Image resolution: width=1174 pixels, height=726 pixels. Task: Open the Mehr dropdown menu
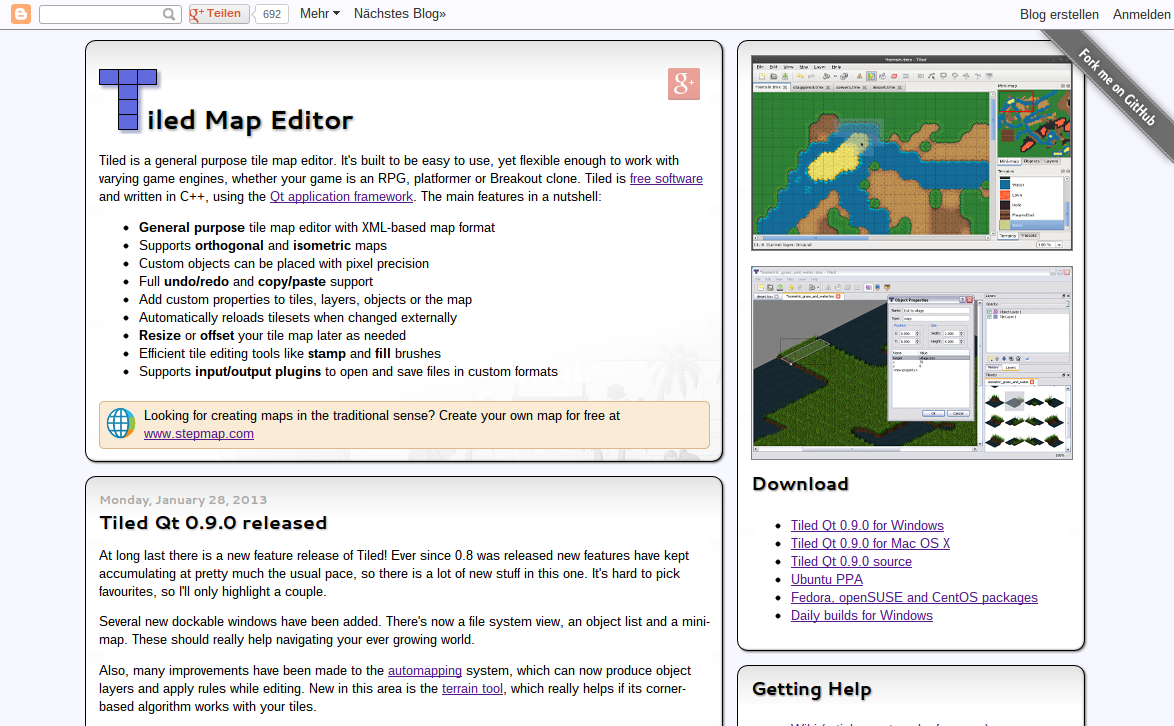320,13
